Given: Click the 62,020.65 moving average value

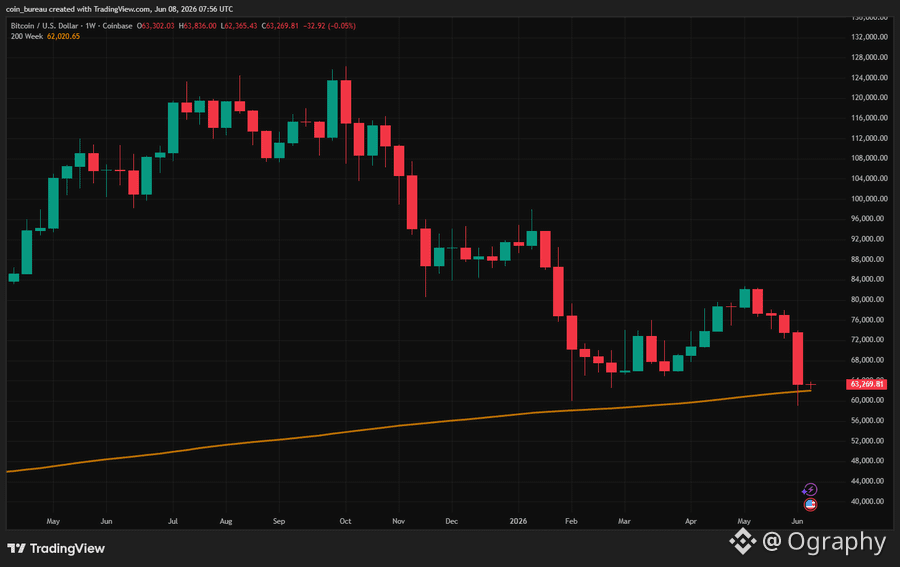Looking at the screenshot, I should click(x=63, y=36).
